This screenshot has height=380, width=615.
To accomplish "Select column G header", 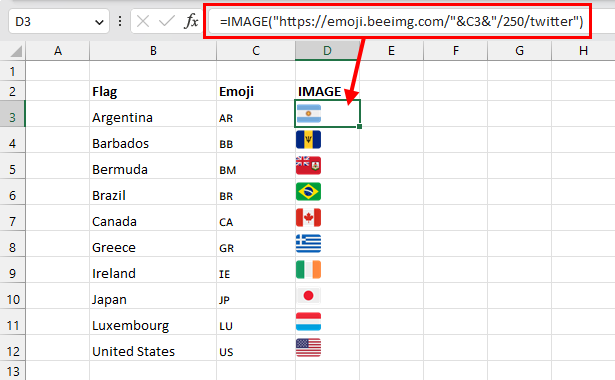I will (519, 51).
